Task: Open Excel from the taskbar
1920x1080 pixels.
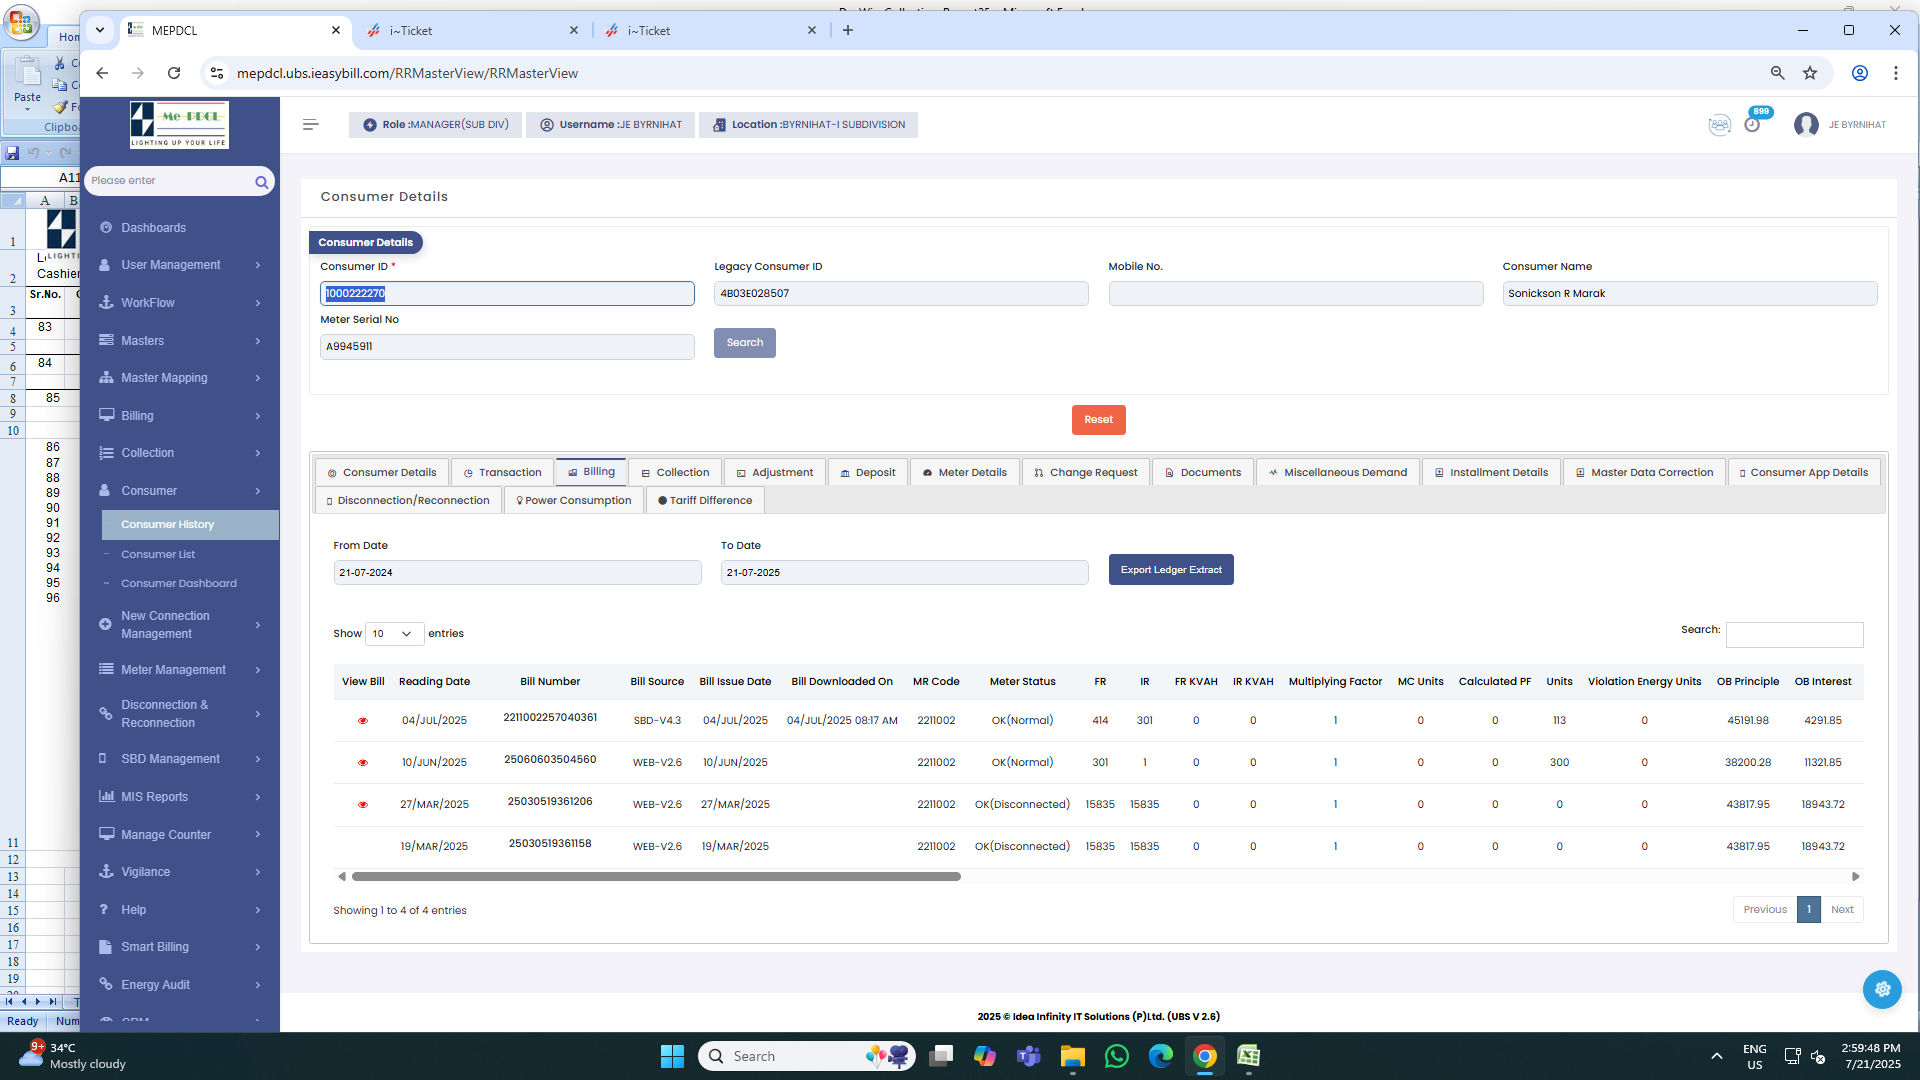Action: coord(1249,1056)
